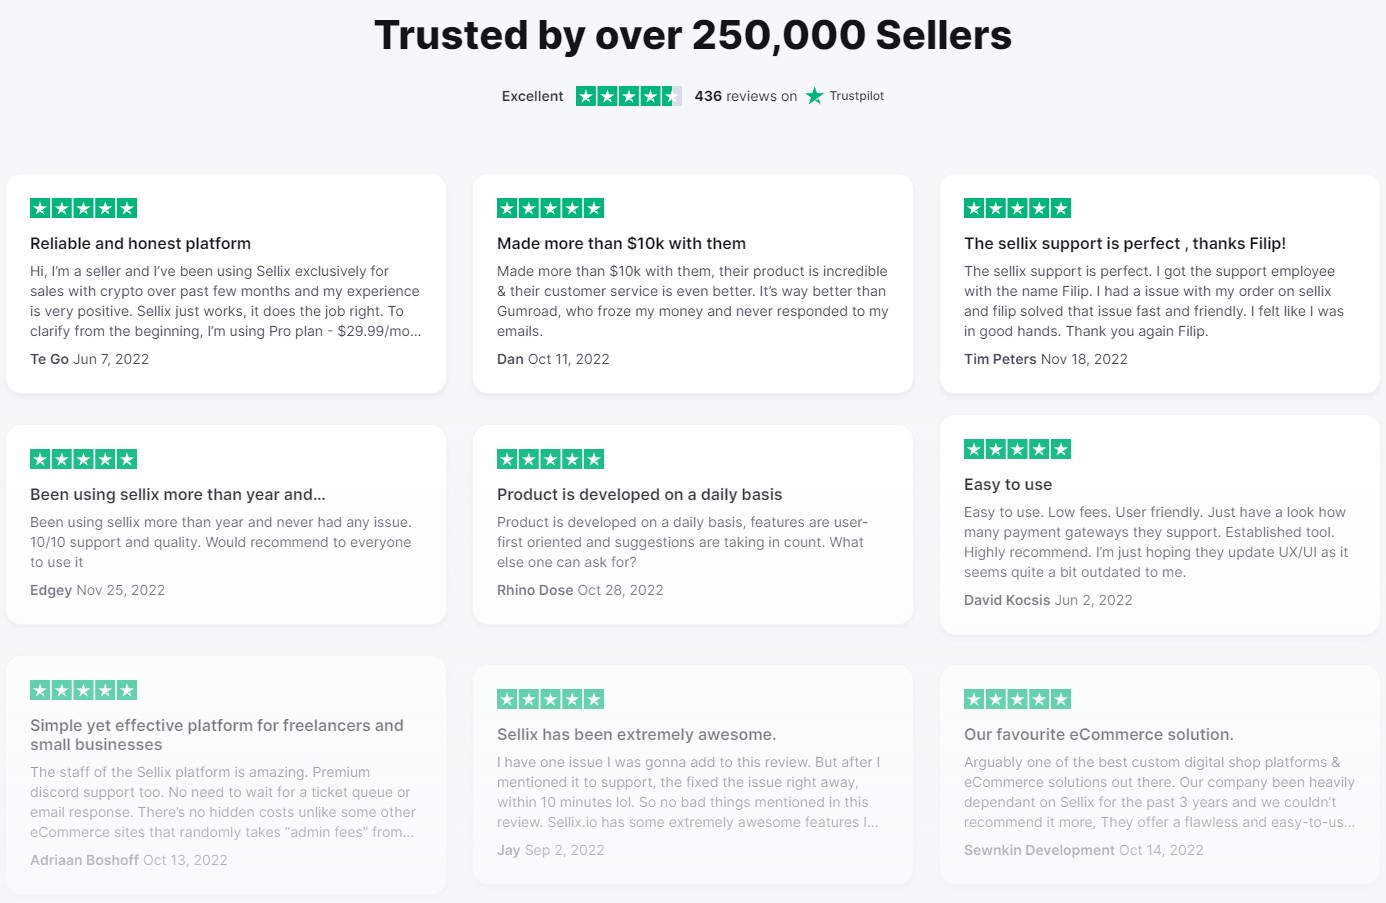Open 'Made more than $10k with them' review
Viewport: 1386px width, 903px height.
[621, 243]
